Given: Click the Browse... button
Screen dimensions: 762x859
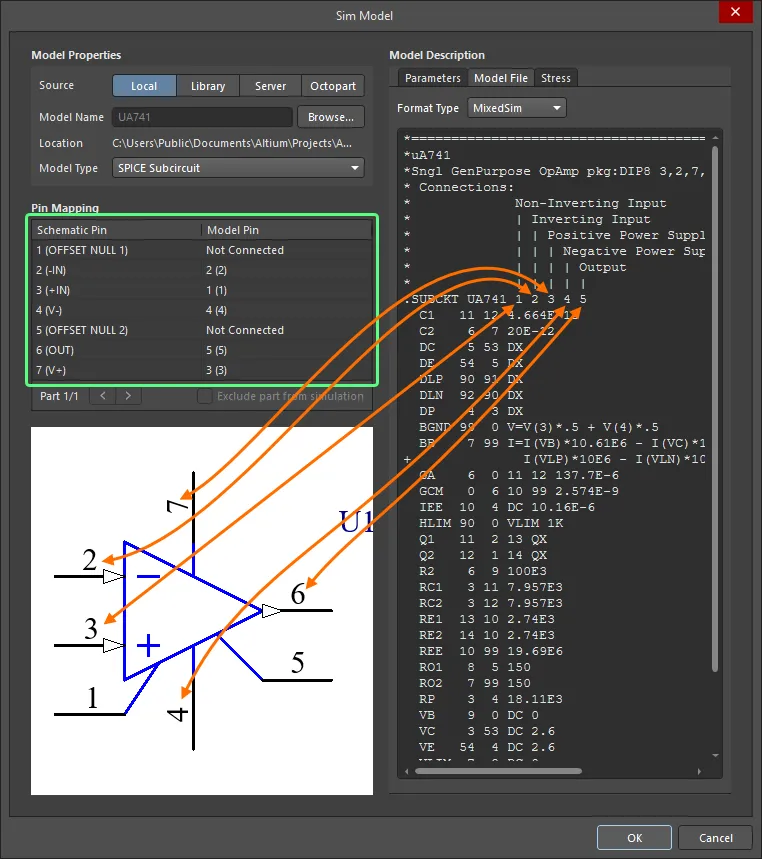Looking at the screenshot, I should tap(330, 117).
